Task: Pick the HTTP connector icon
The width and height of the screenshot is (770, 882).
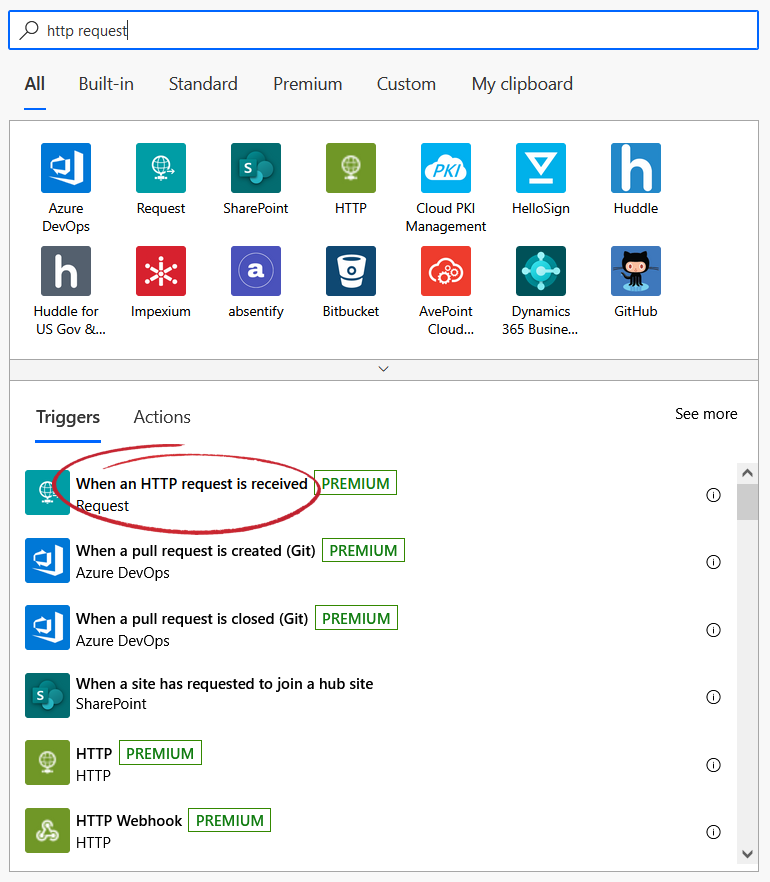Action: click(351, 168)
